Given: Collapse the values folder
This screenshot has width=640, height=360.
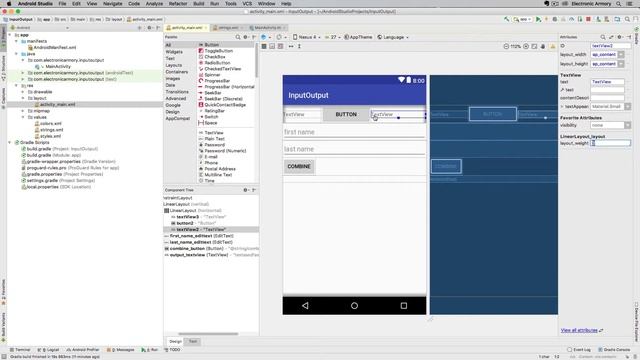Looking at the screenshot, I should pyautogui.click(x=23, y=117).
